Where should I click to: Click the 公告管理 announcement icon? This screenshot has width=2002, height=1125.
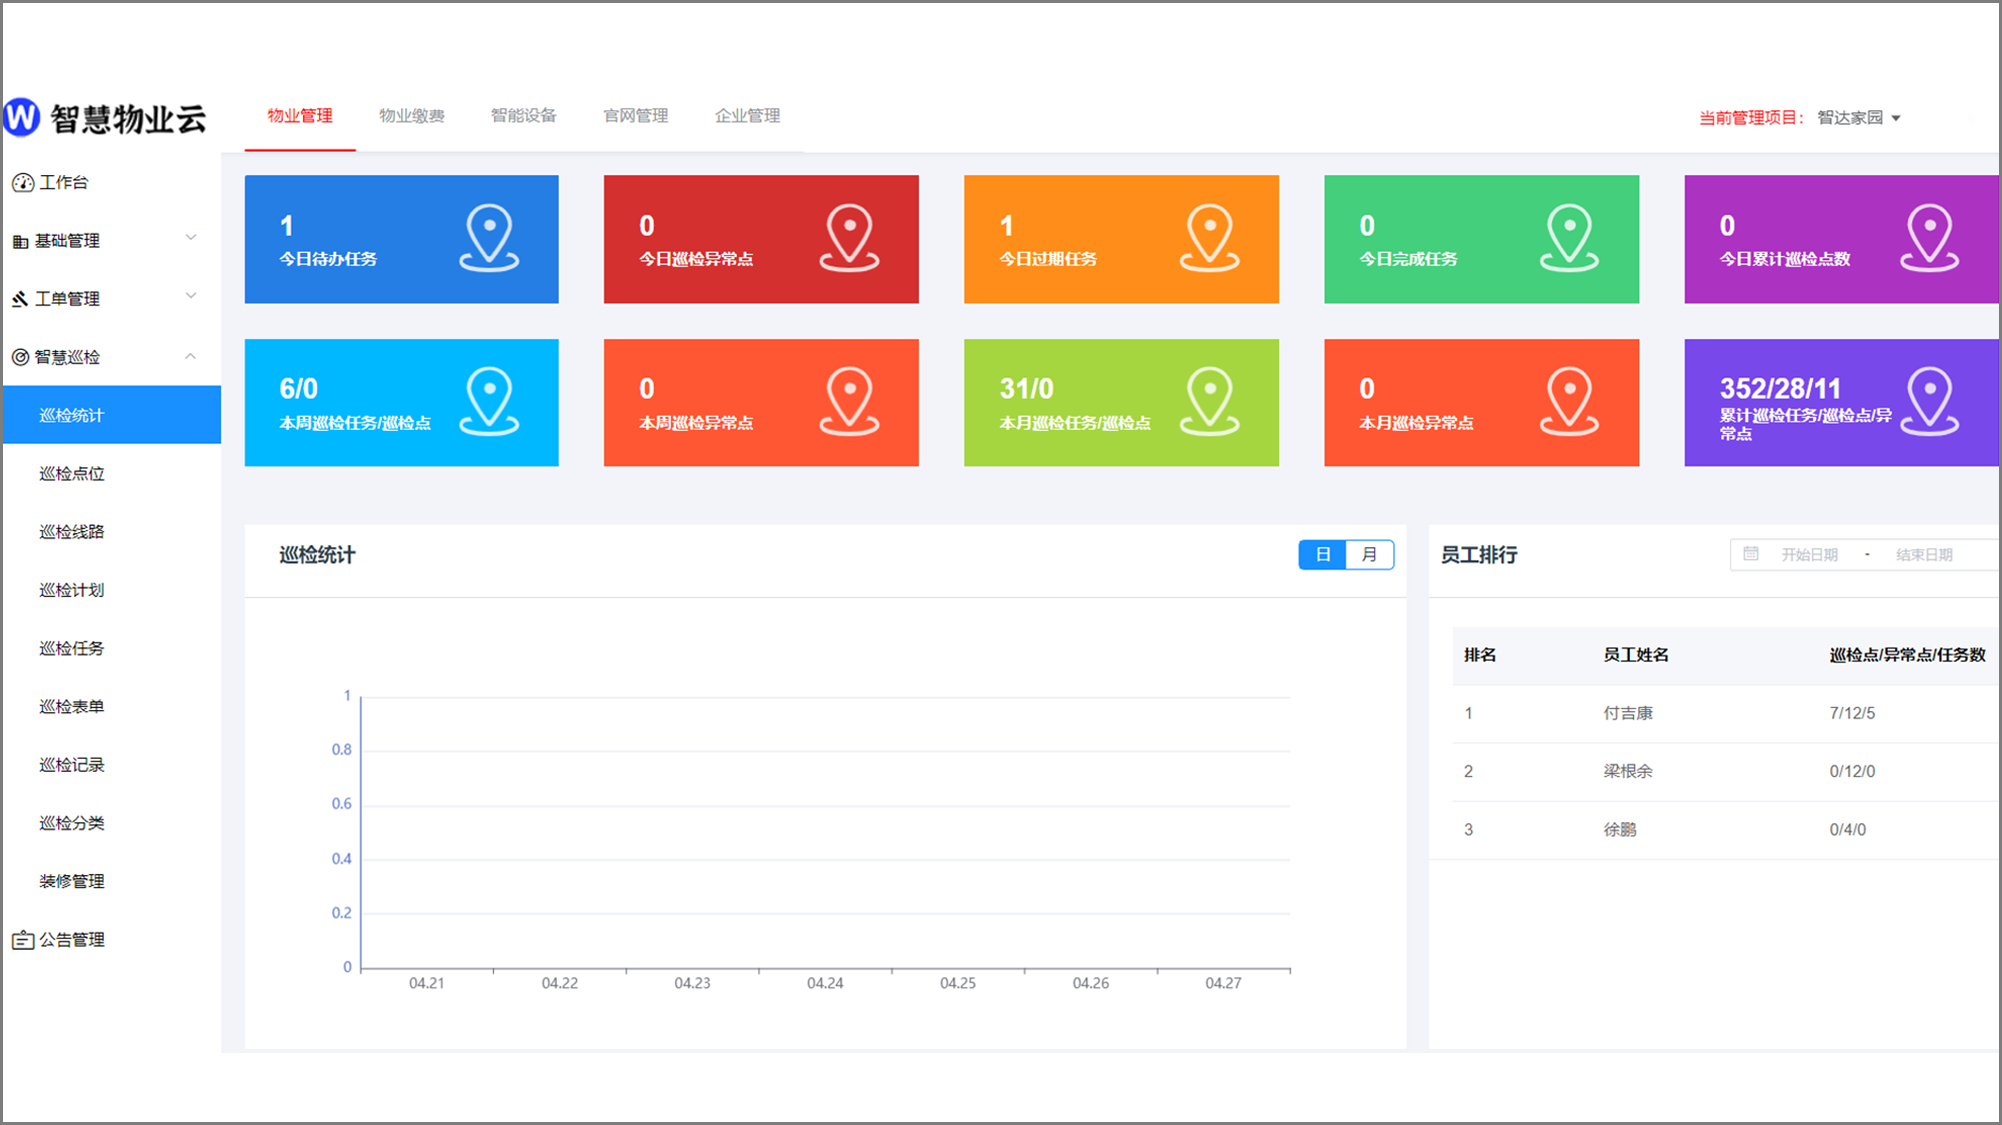pos(22,940)
